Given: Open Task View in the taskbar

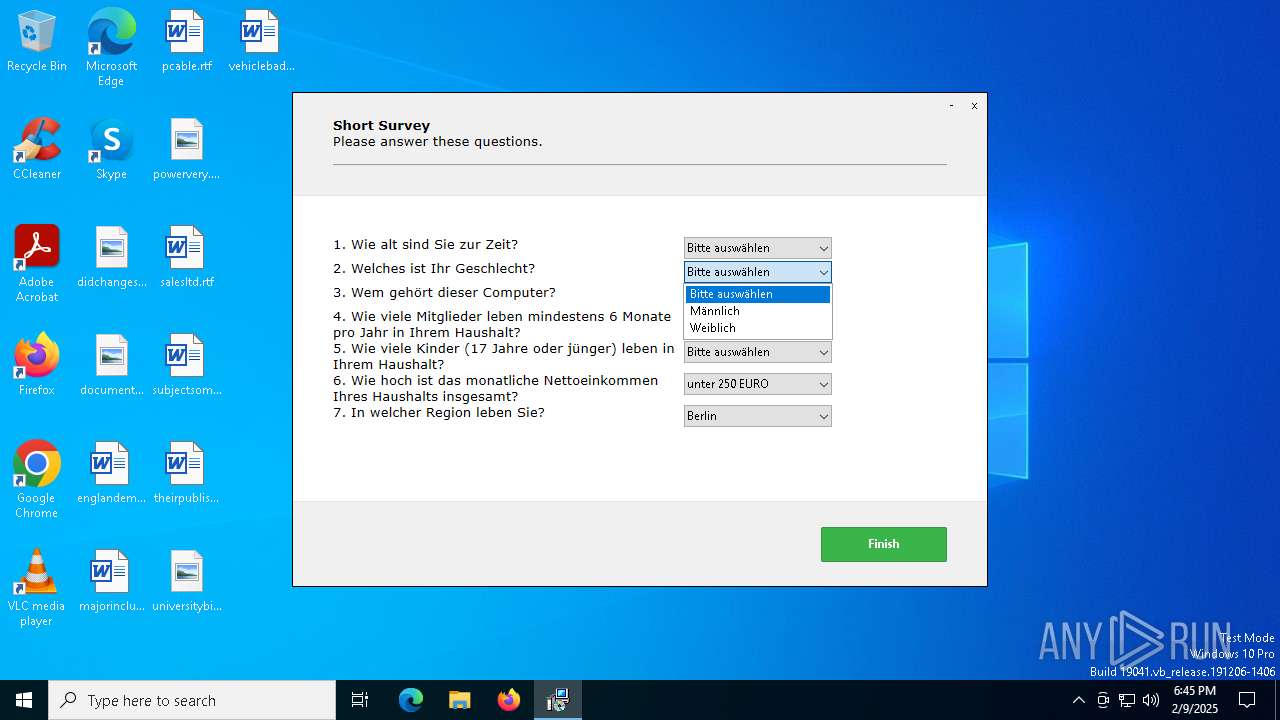Looking at the screenshot, I should 360,700.
